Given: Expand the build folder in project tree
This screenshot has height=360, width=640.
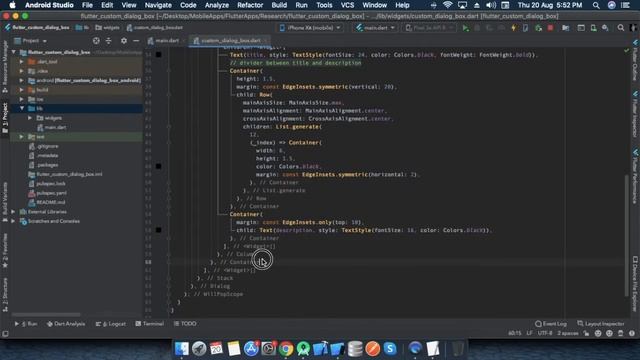Looking at the screenshot, I should [x=21, y=90].
